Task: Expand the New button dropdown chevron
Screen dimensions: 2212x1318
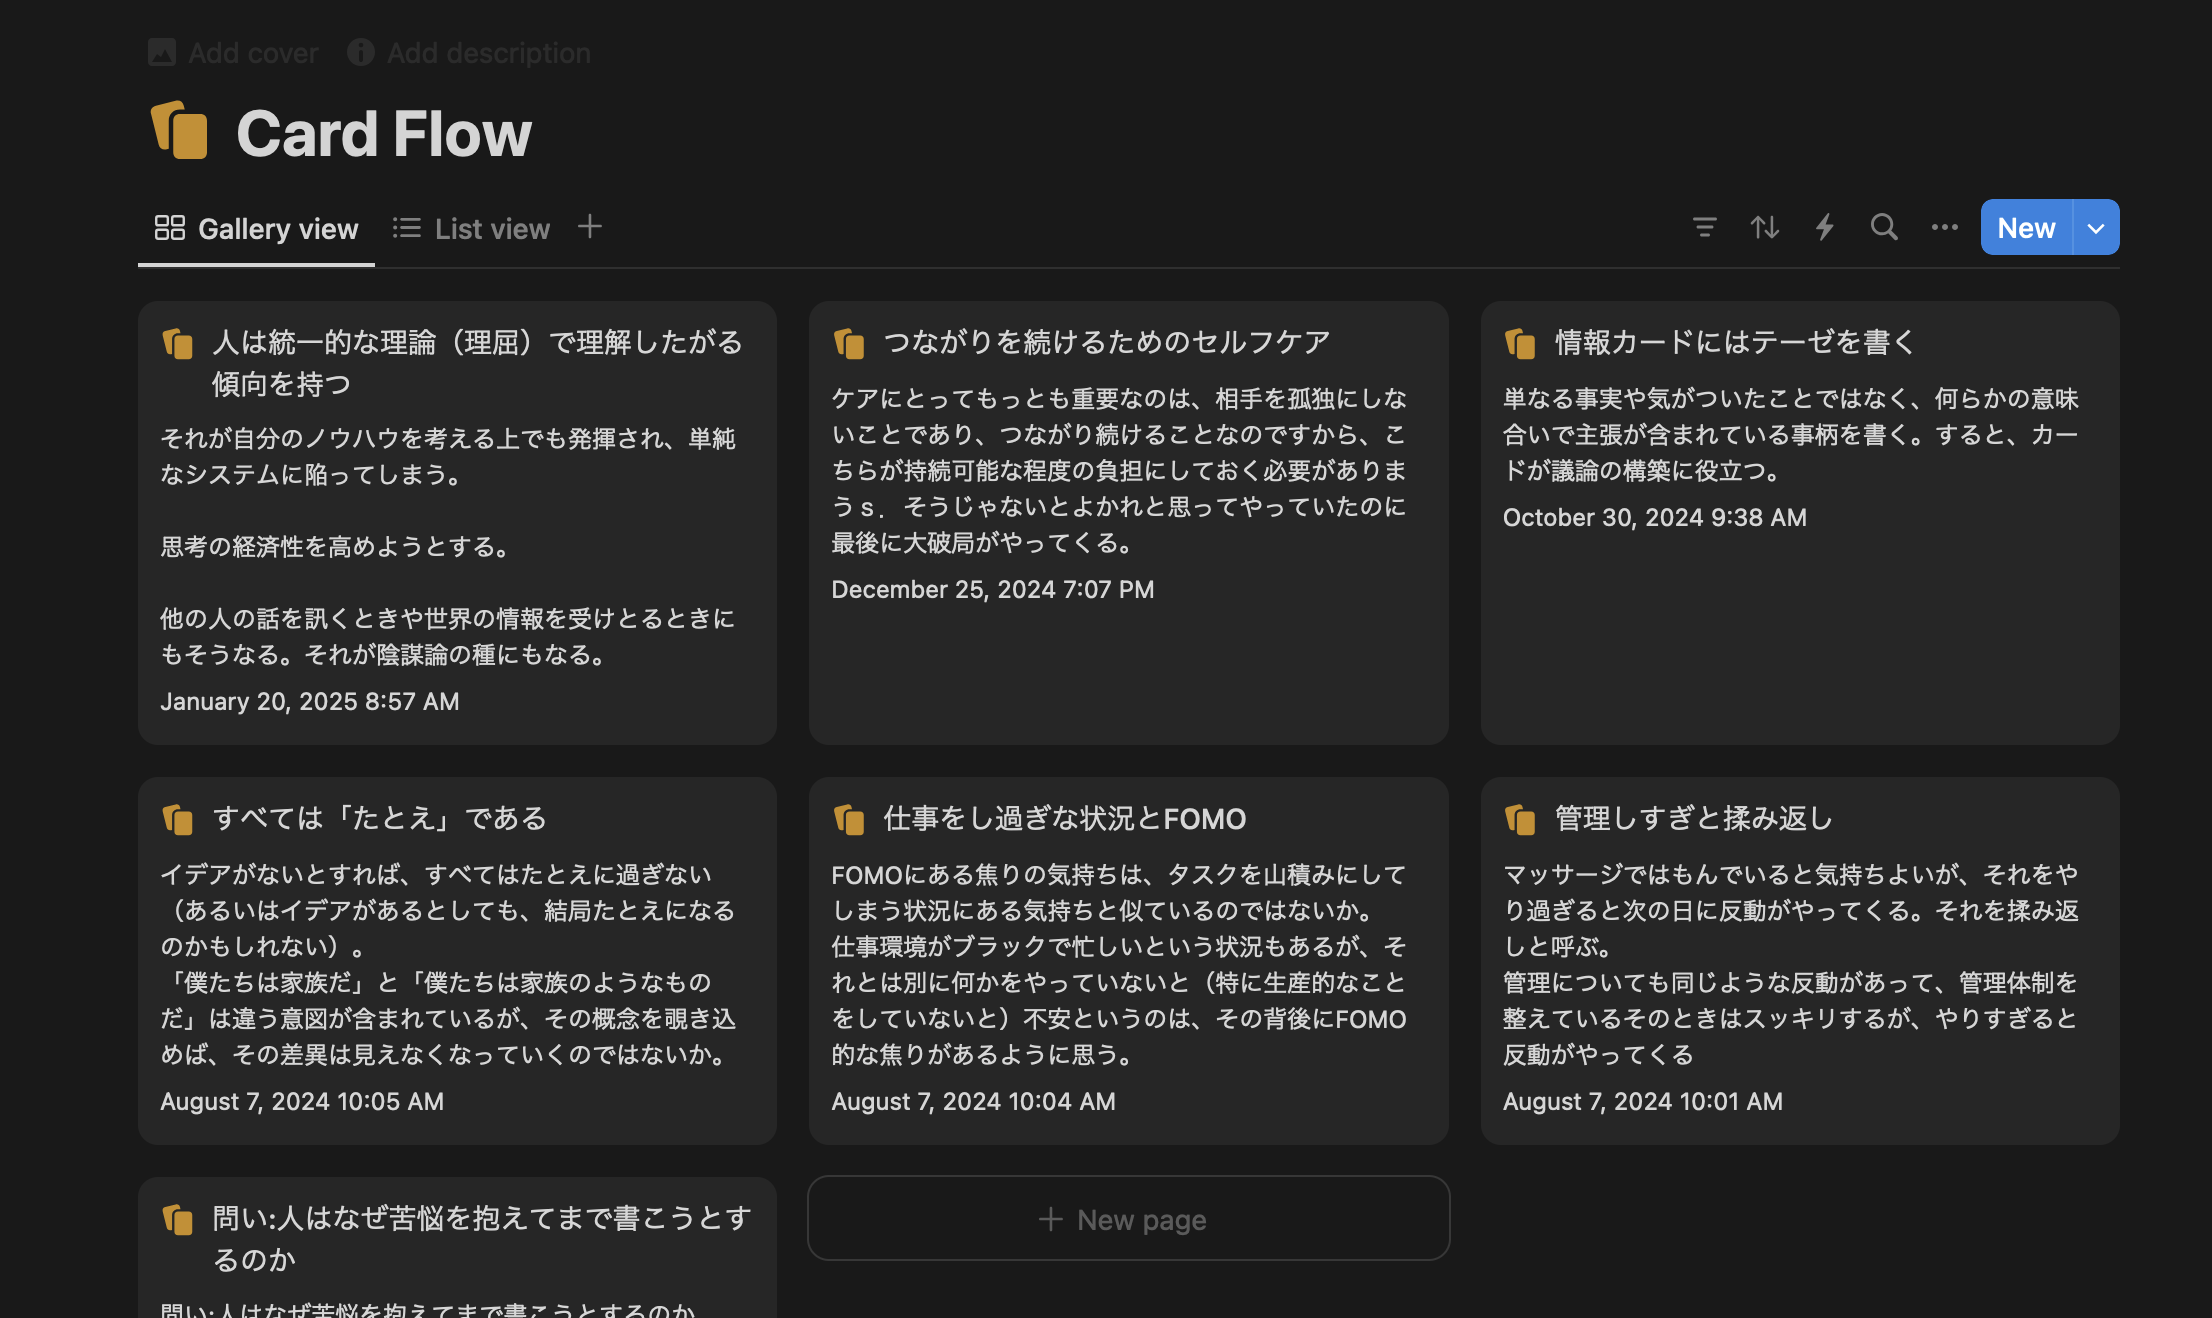Action: tap(2095, 227)
